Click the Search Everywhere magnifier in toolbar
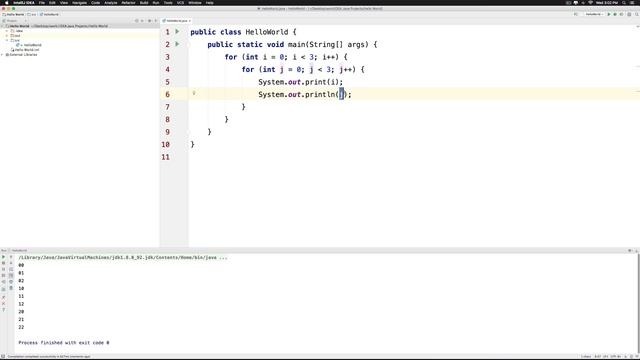The image size is (640, 360). pos(637,14)
